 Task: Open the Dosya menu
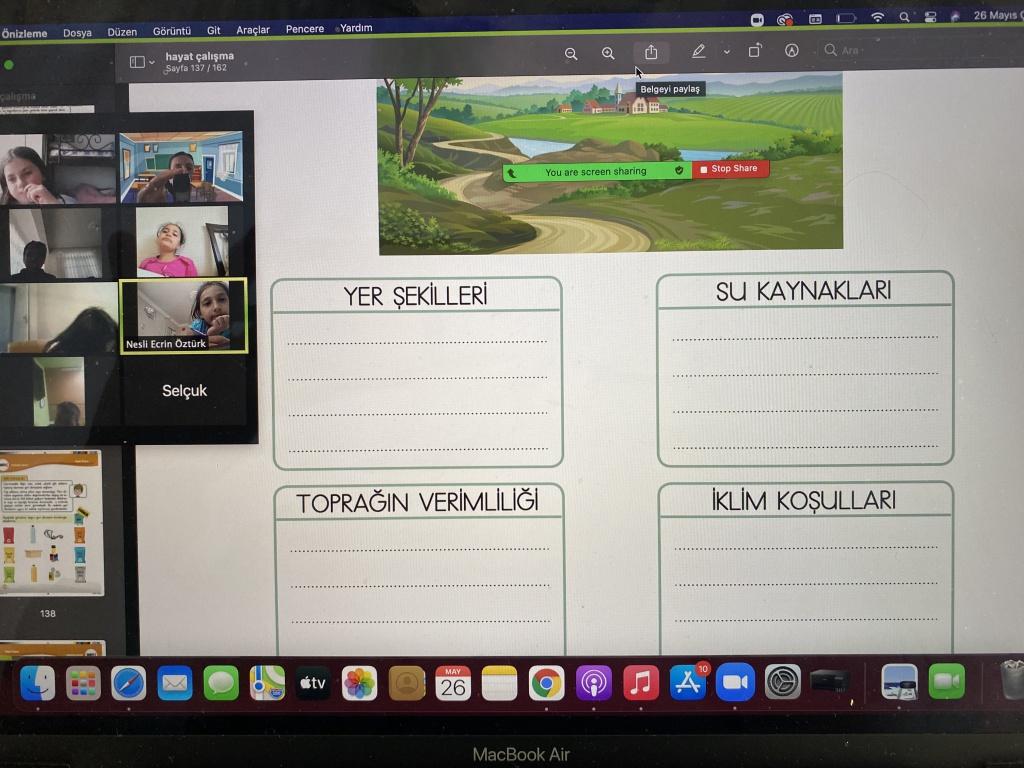(x=77, y=32)
